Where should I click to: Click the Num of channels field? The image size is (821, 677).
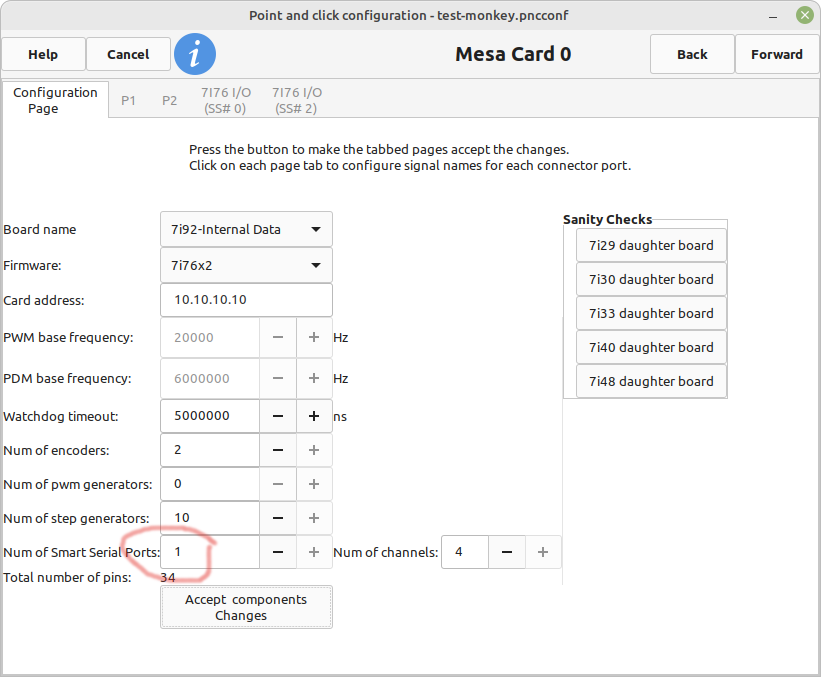465,552
